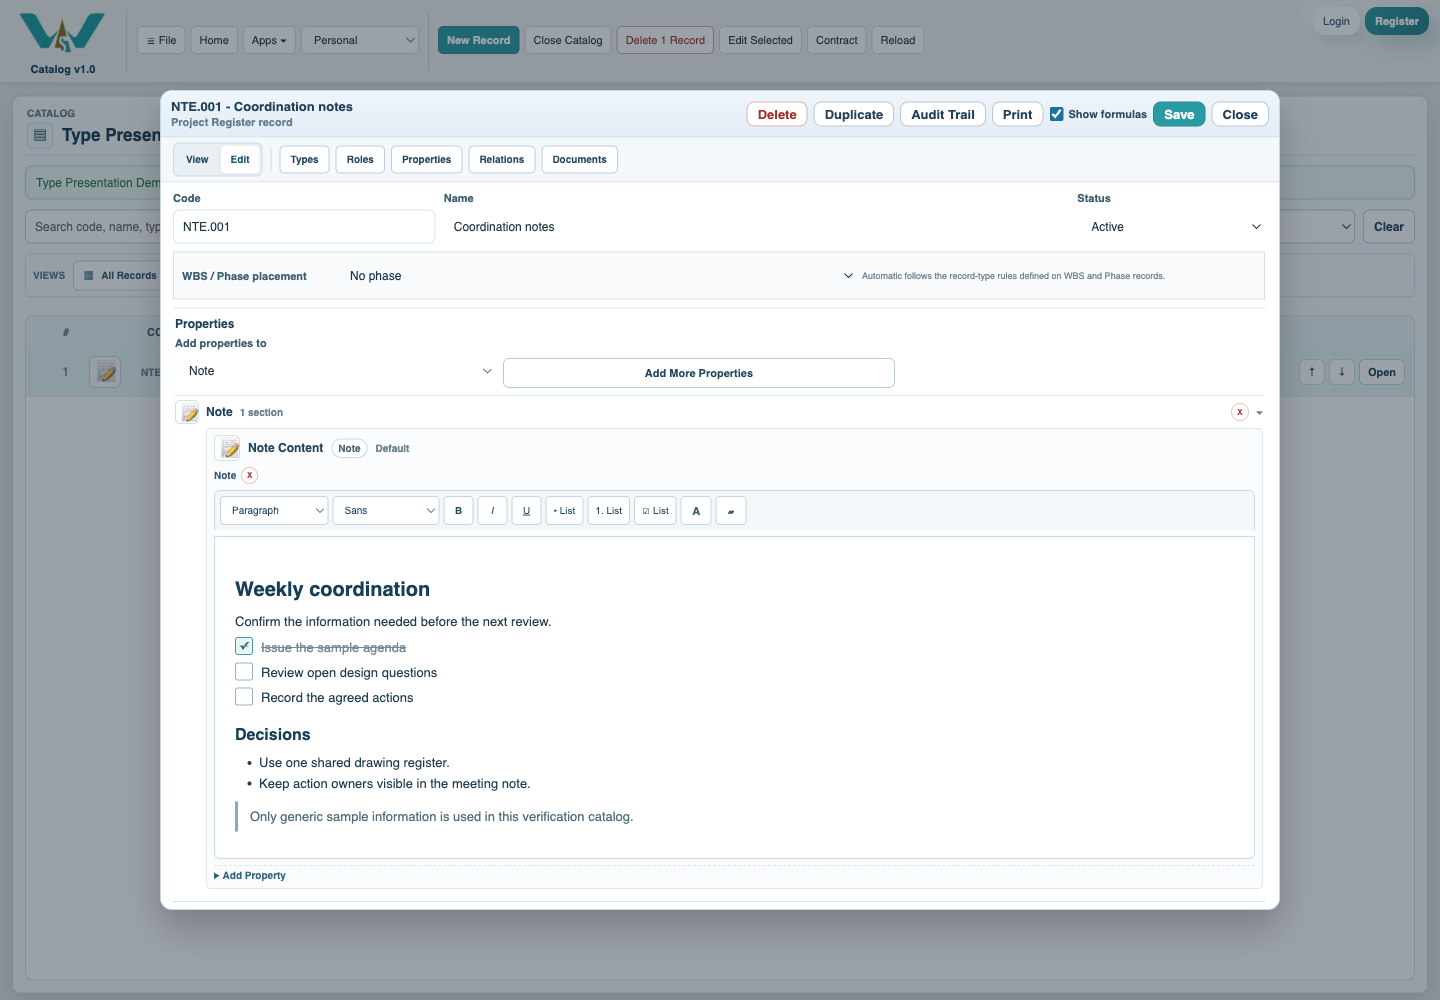1440x1000 pixels.
Task: Insert a bullet list in note
Action: [565, 511]
